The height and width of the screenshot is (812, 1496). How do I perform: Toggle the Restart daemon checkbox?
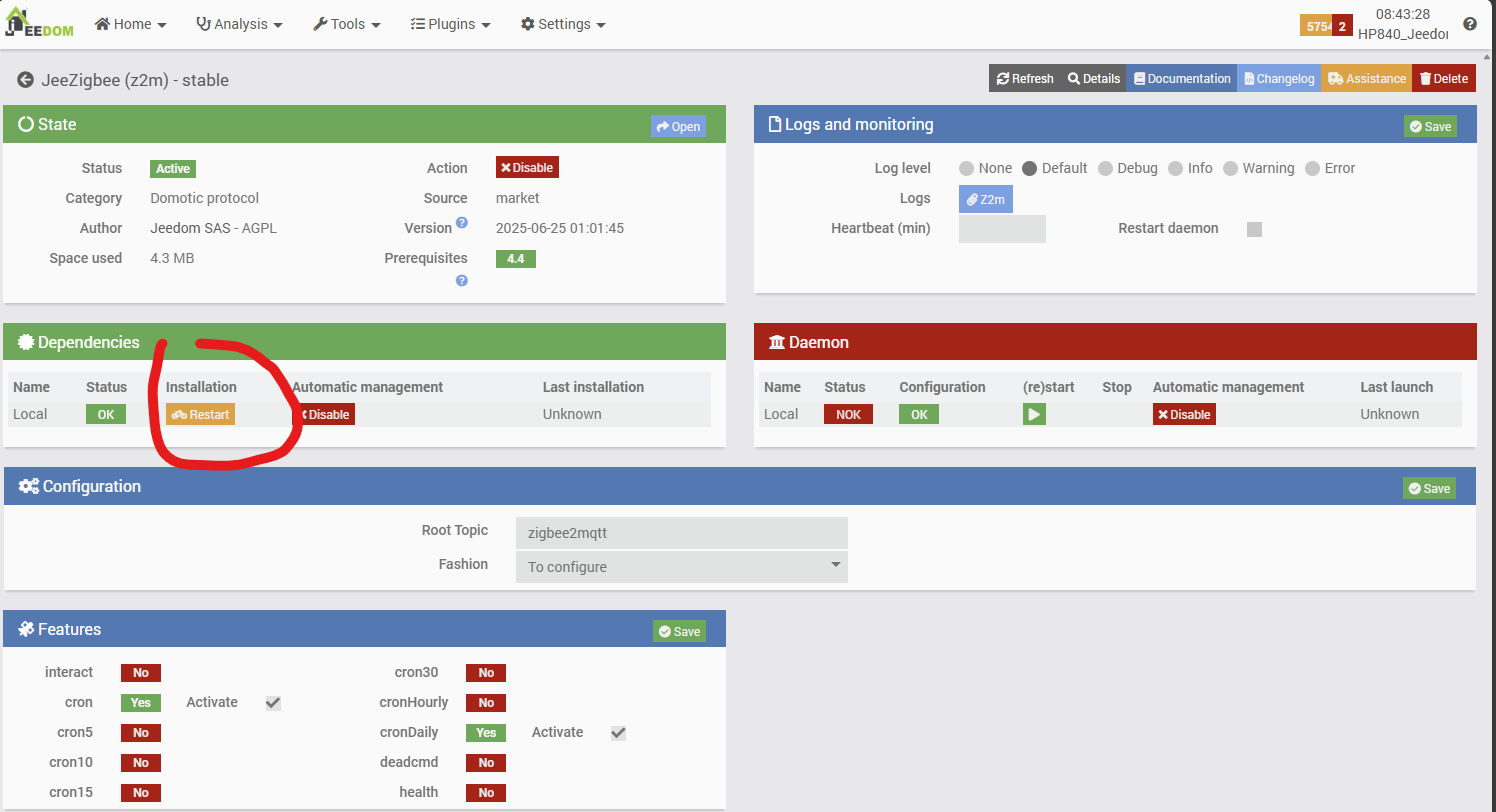[x=1254, y=229]
